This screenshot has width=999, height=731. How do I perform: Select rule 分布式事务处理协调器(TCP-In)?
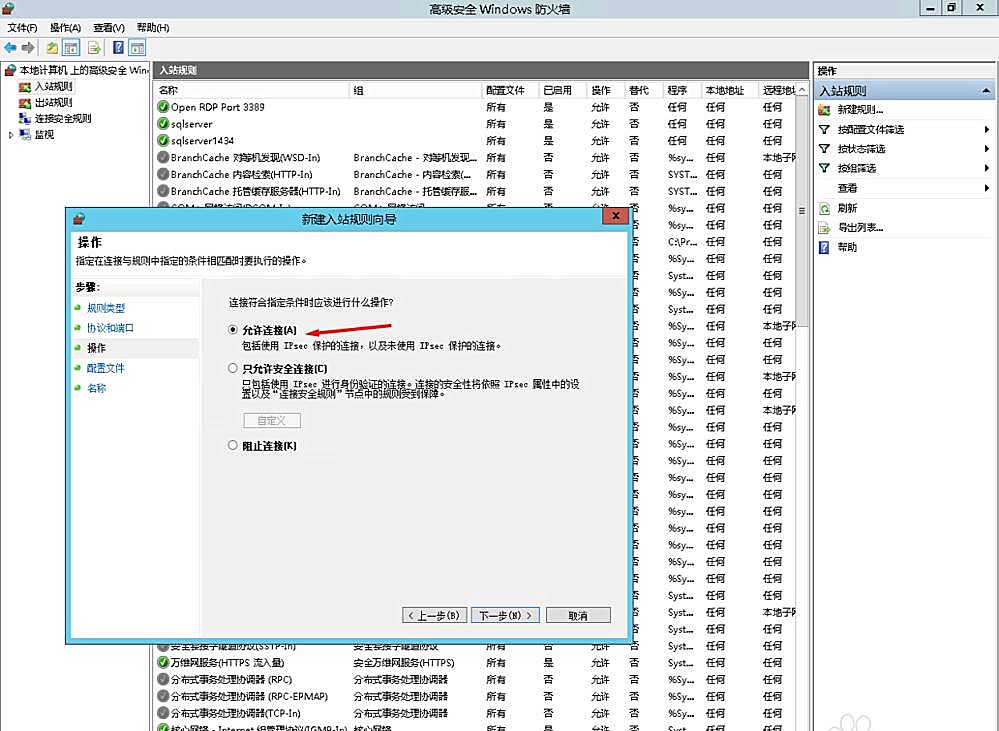tap(475, 713)
